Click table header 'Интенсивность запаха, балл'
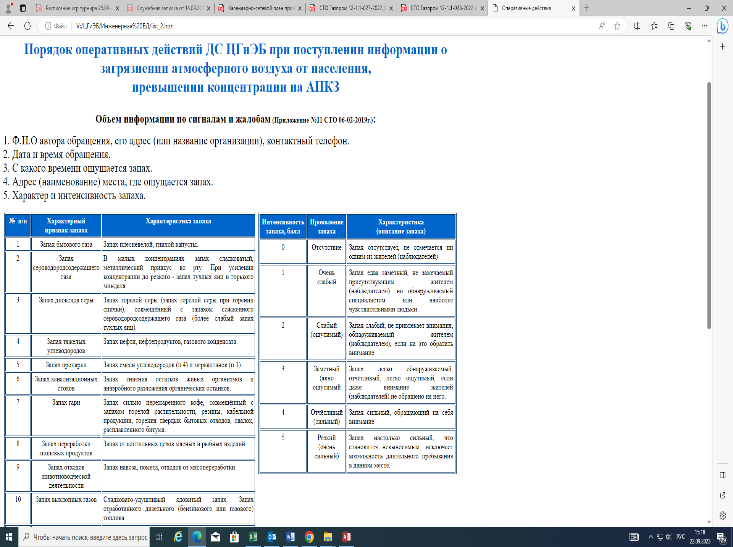This screenshot has width=733, height=547. pos(282,226)
